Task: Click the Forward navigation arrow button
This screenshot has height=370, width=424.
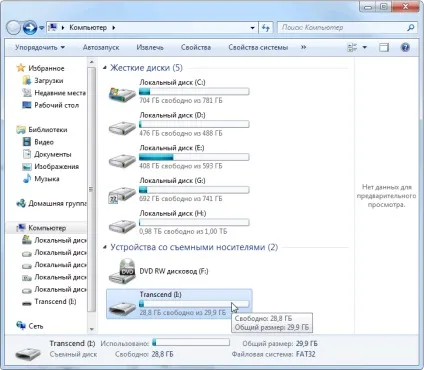Action: (x=30, y=28)
